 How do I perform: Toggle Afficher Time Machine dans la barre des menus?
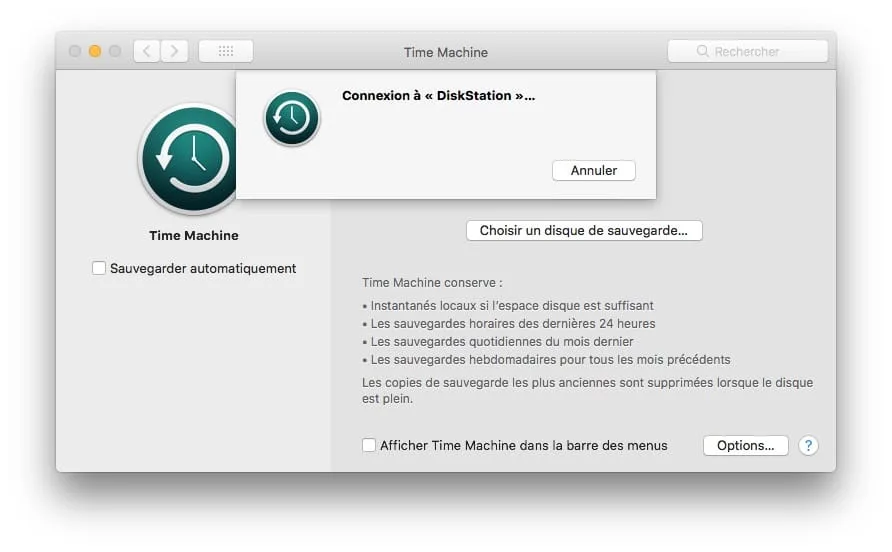coord(369,445)
